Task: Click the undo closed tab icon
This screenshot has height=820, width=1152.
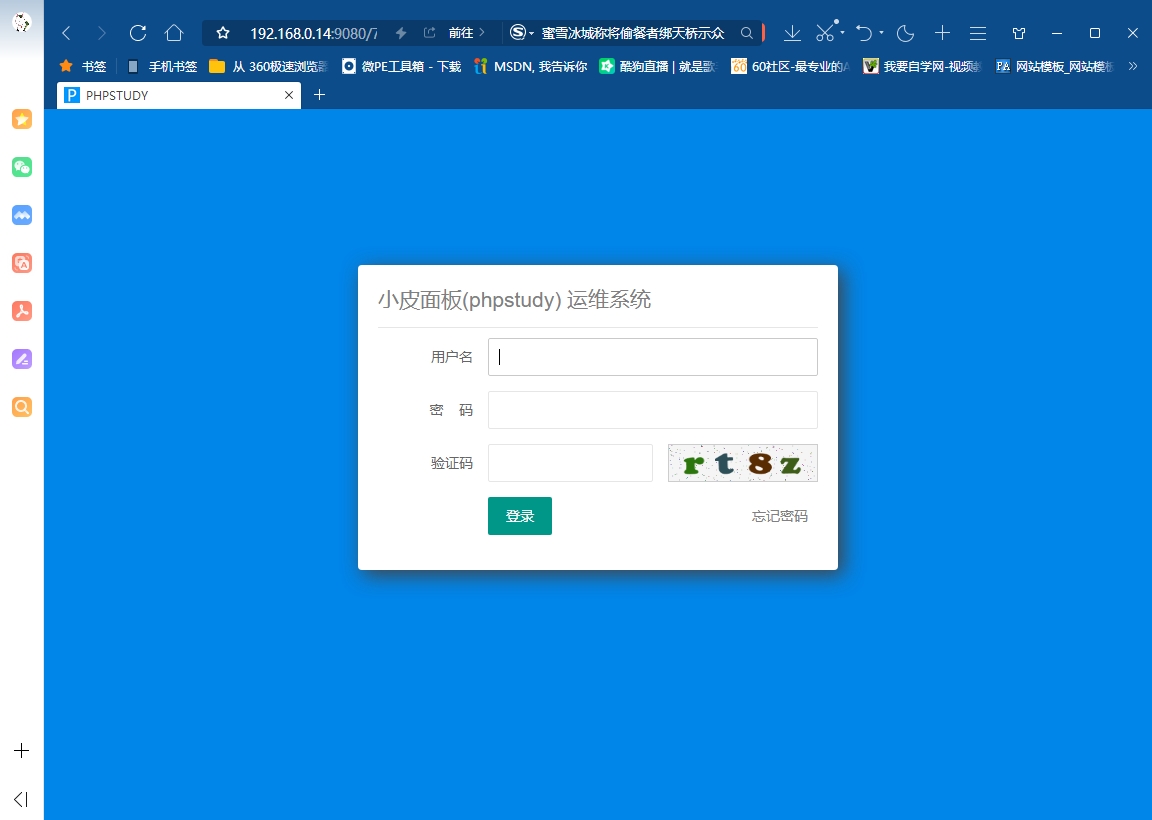Action: [x=864, y=33]
